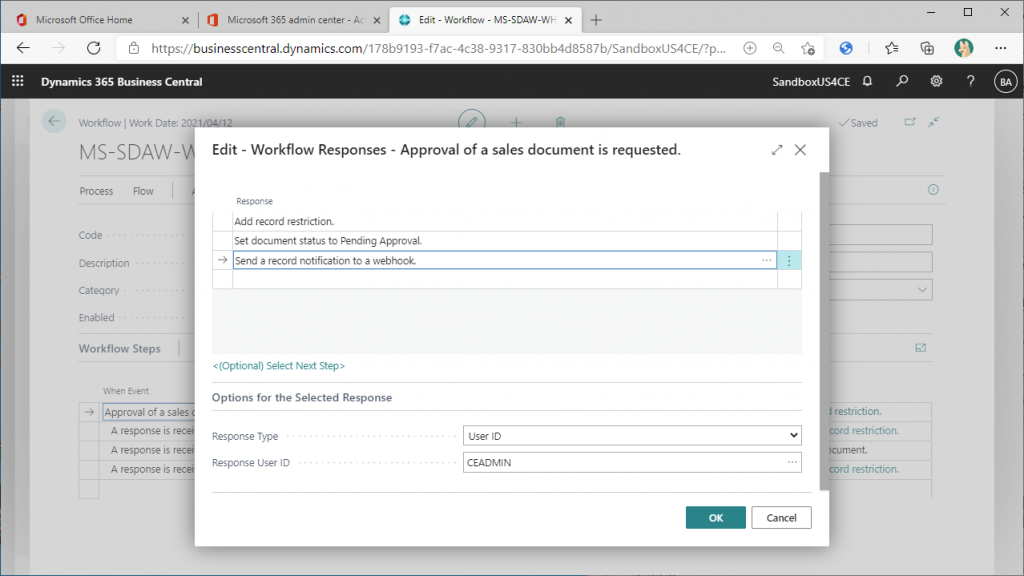1024x576 pixels.
Task: Open the app launcher waffle menu
Action: [18, 82]
